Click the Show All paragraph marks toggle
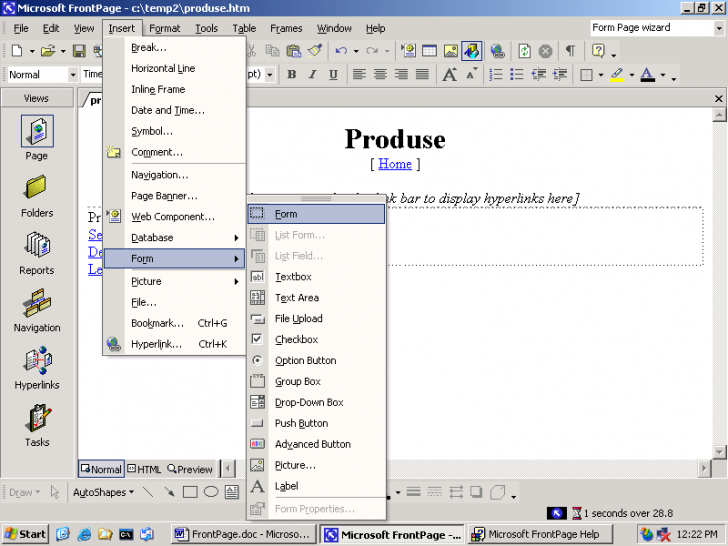This screenshot has width=728, height=546. click(x=570, y=50)
